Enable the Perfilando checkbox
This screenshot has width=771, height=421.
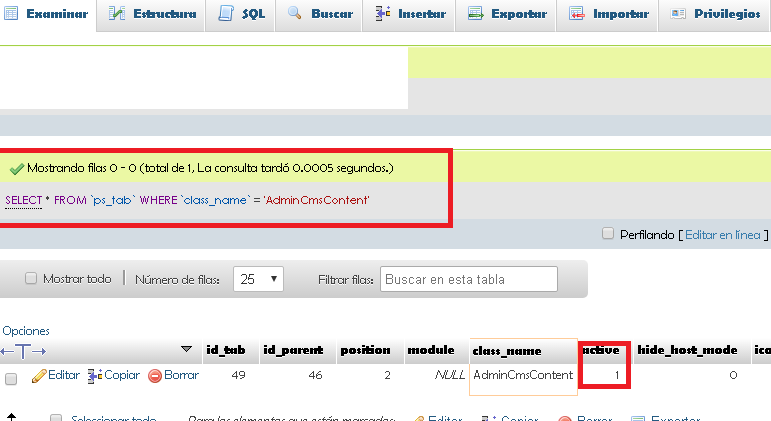pyautogui.click(x=608, y=234)
